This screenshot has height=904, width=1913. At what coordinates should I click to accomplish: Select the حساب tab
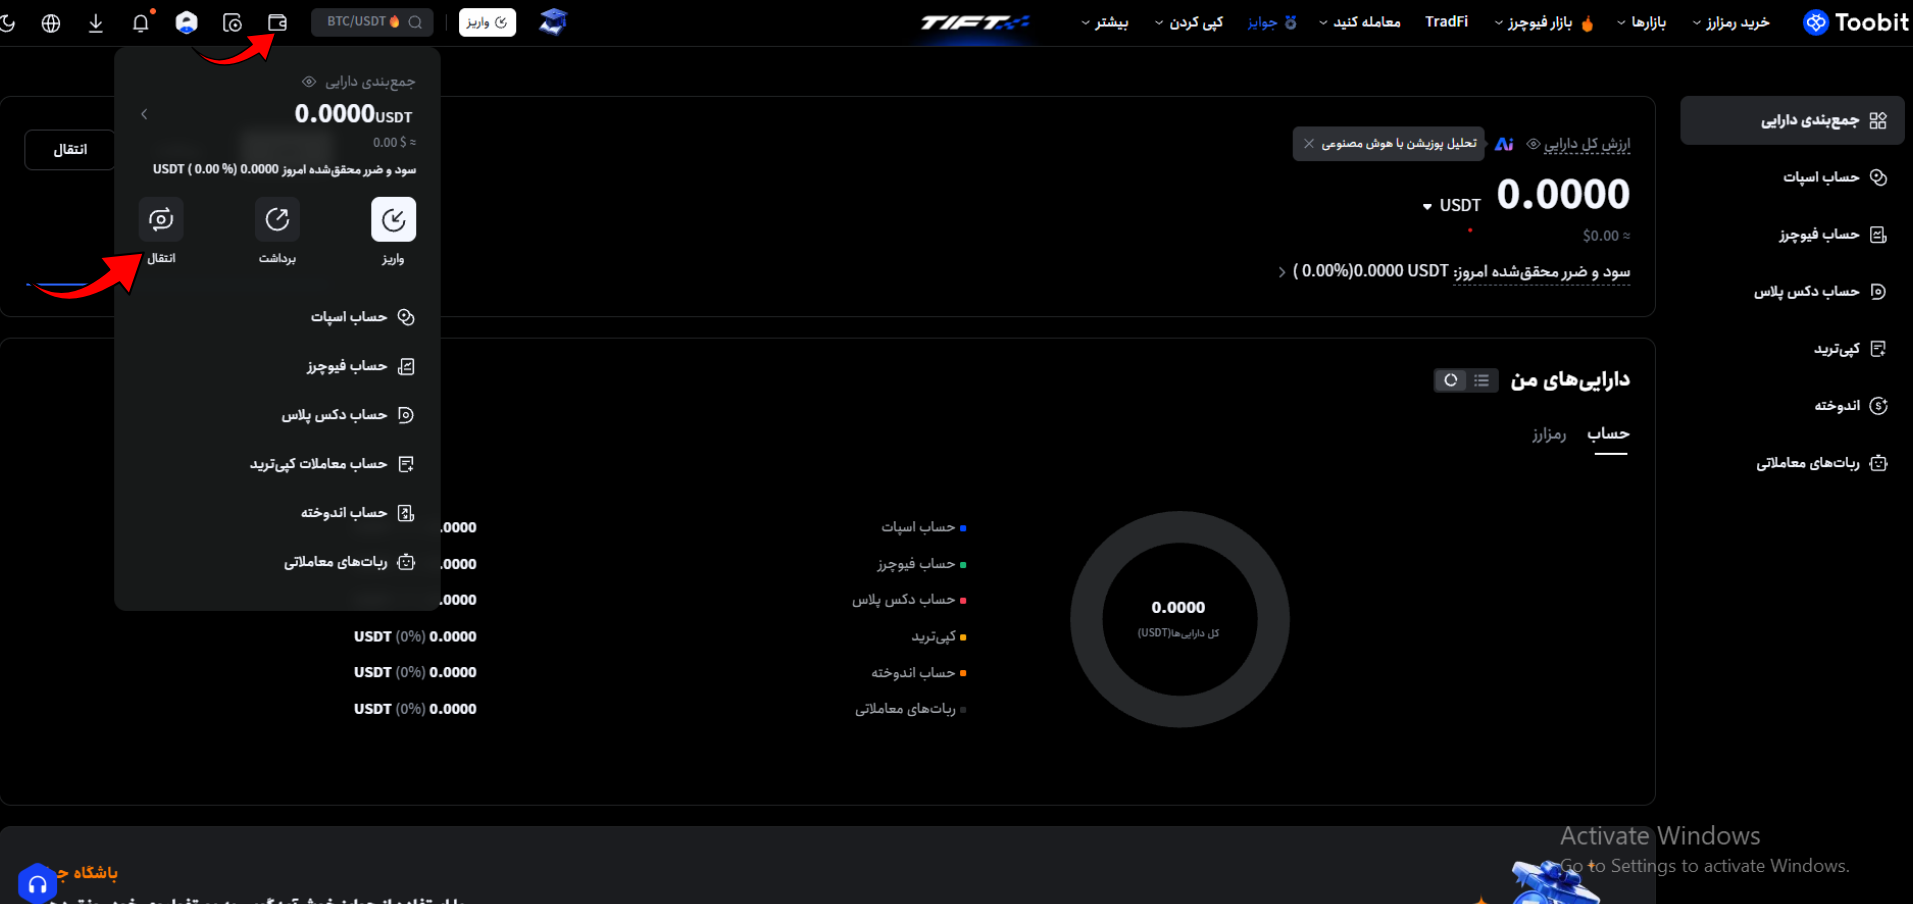[x=1609, y=434]
